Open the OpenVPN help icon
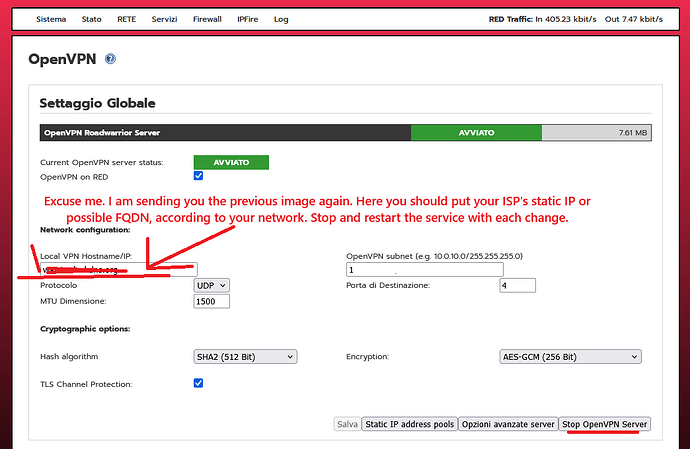 point(110,59)
